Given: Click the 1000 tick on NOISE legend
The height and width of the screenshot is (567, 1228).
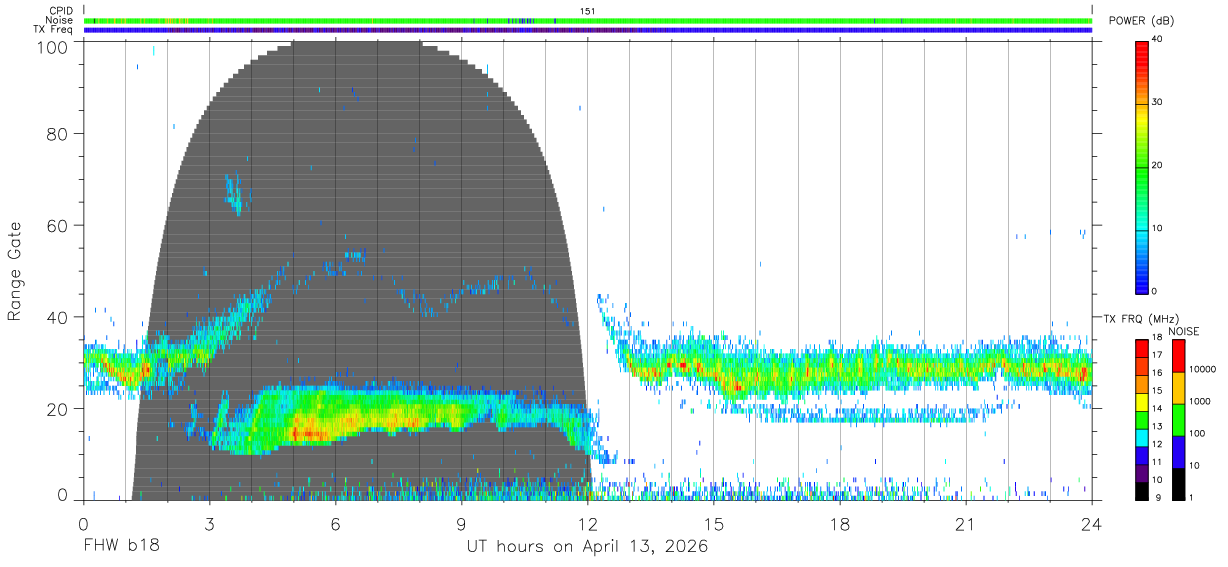Looking at the screenshot, I should coord(1201,401).
